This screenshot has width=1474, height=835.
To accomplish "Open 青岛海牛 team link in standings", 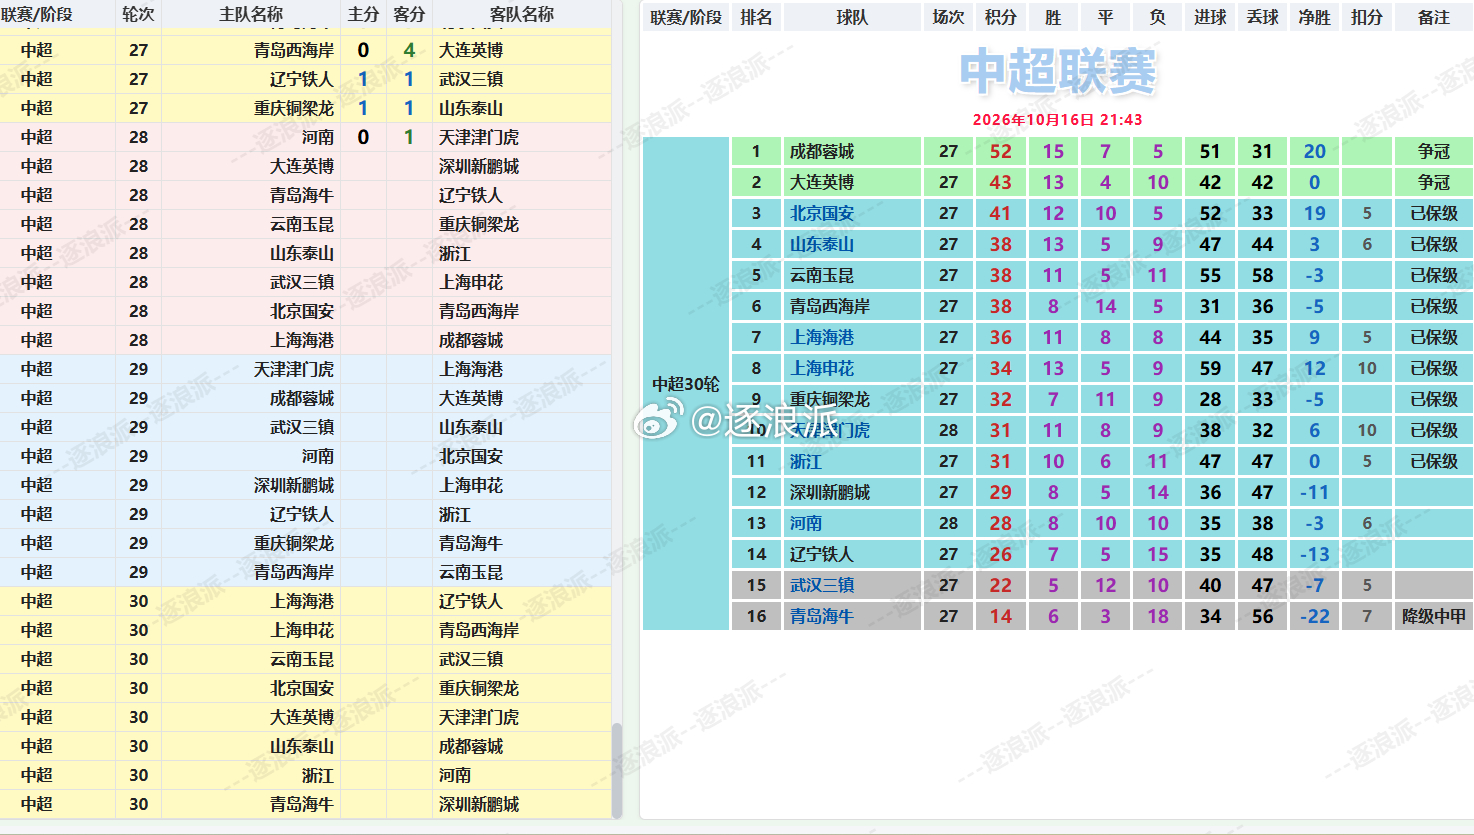I will pyautogui.click(x=822, y=616).
